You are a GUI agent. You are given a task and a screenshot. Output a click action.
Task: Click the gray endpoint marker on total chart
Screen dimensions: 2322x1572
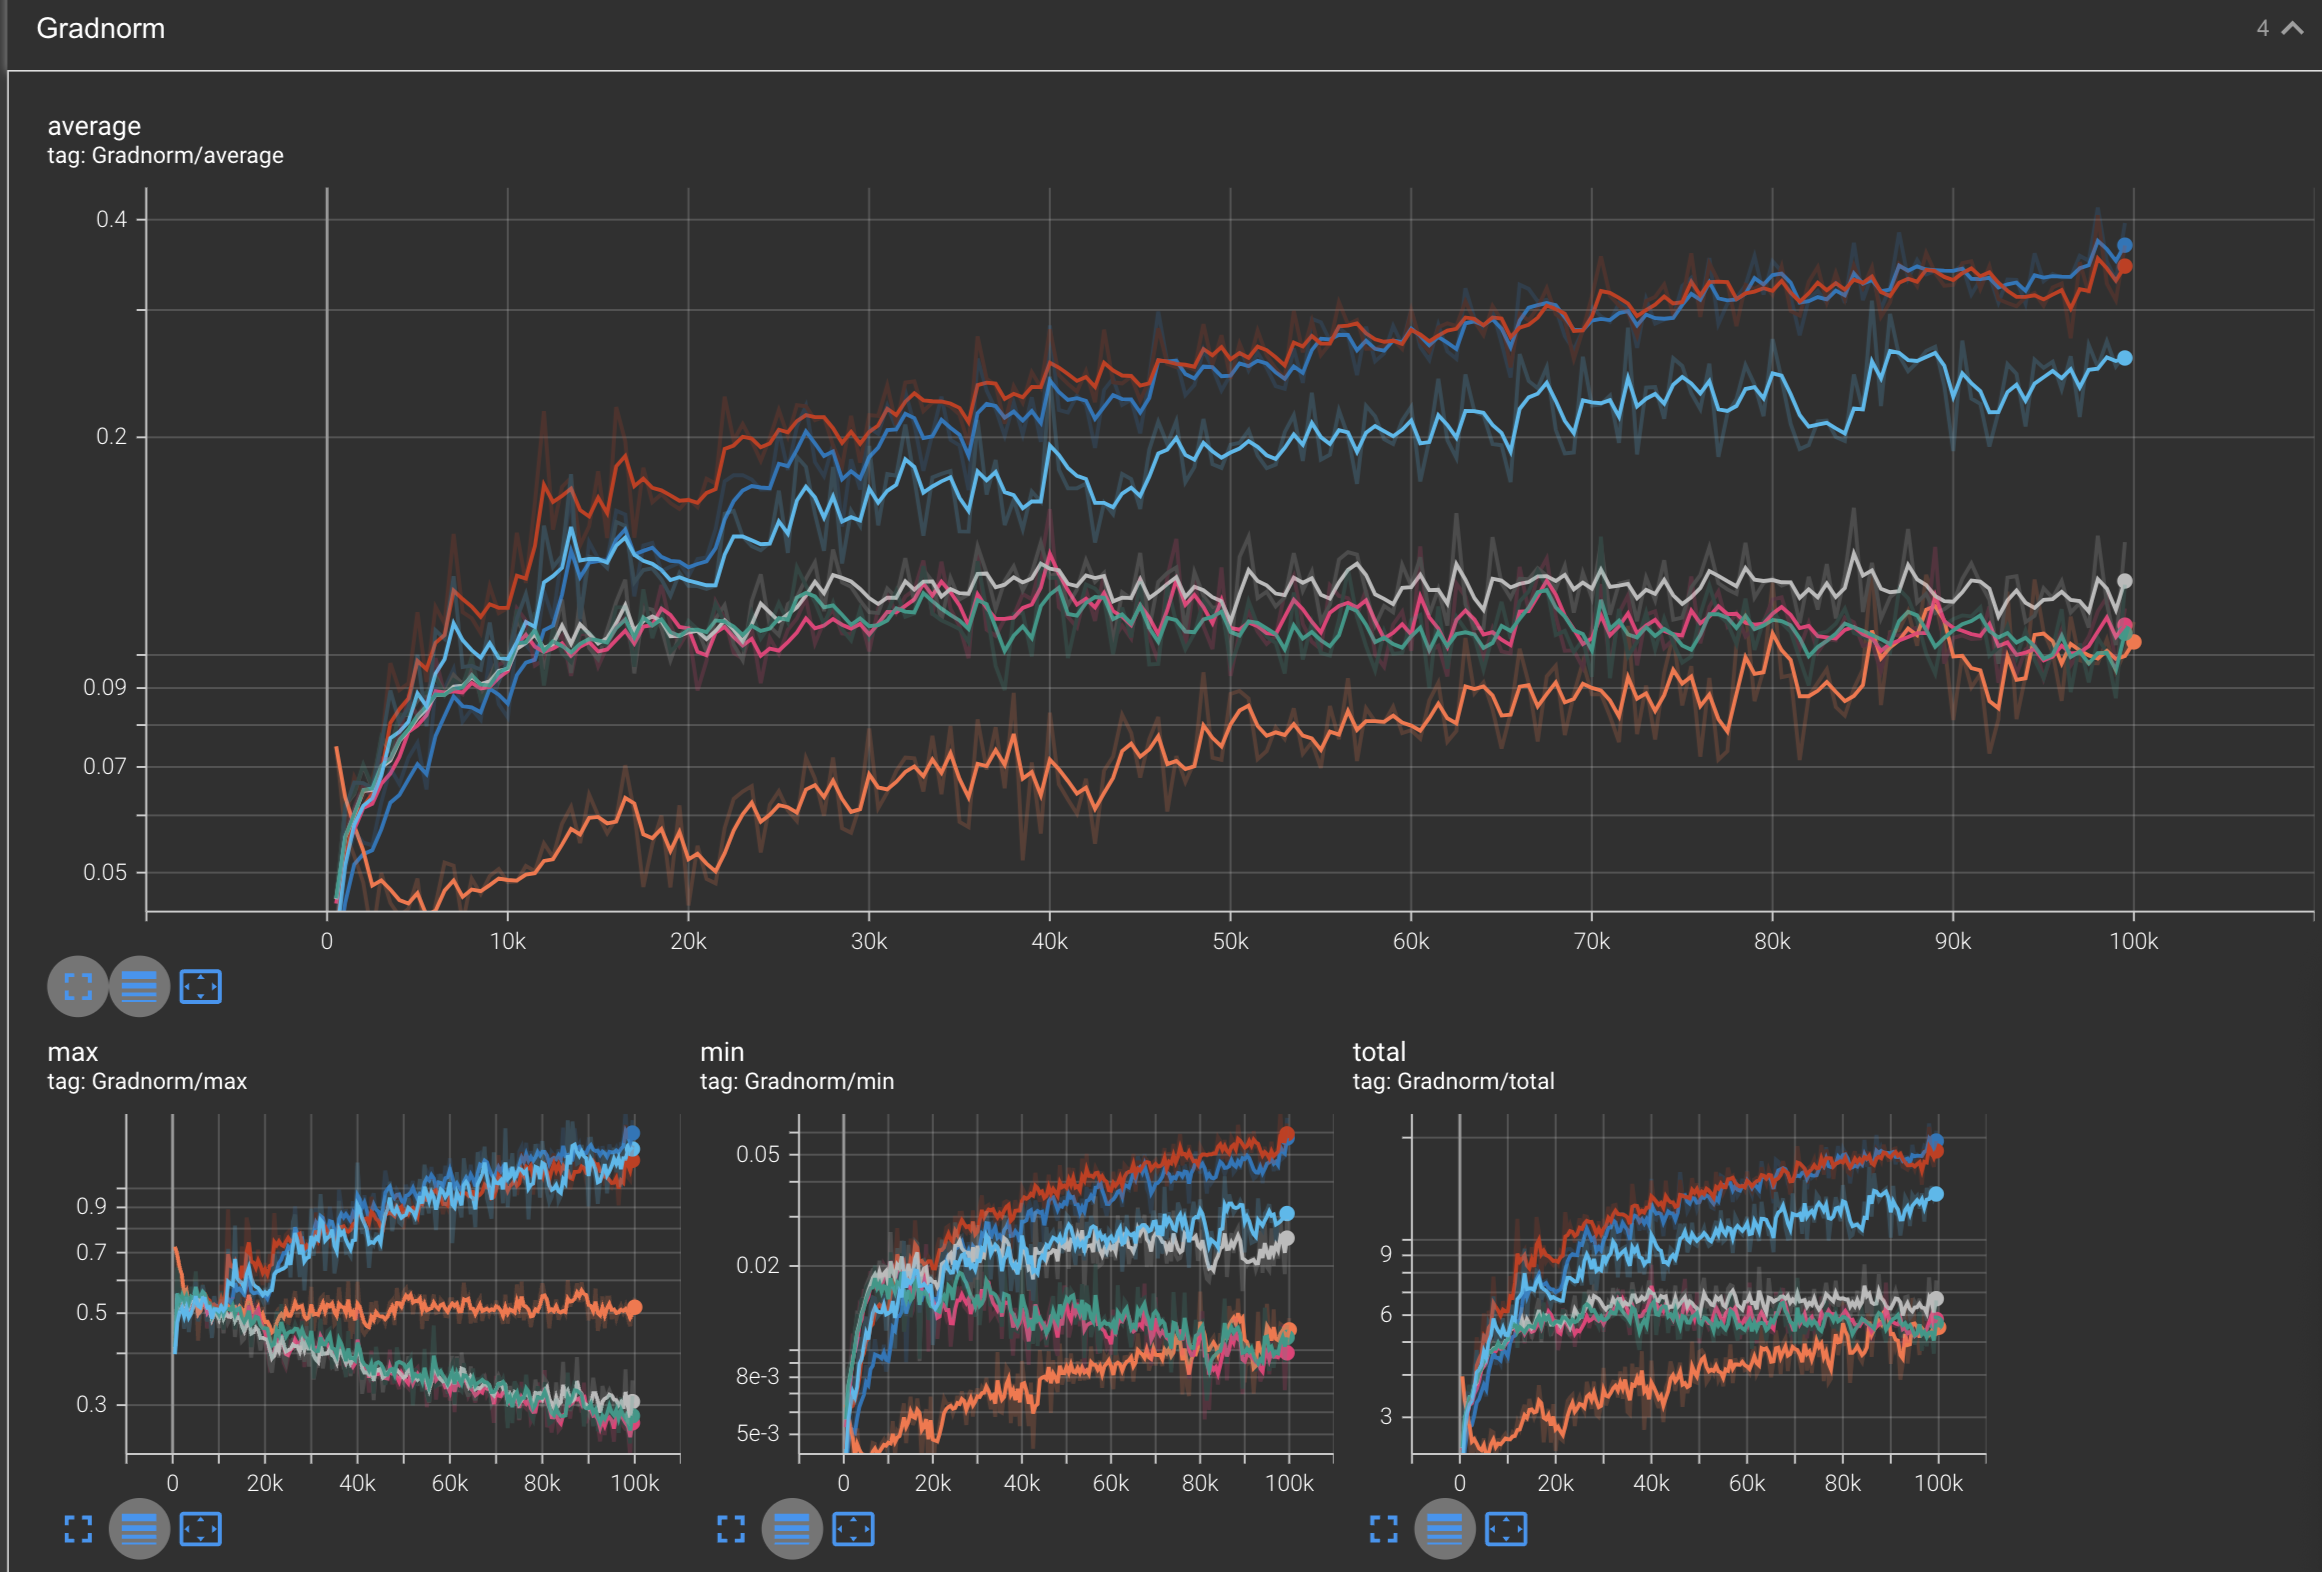[x=1936, y=1299]
